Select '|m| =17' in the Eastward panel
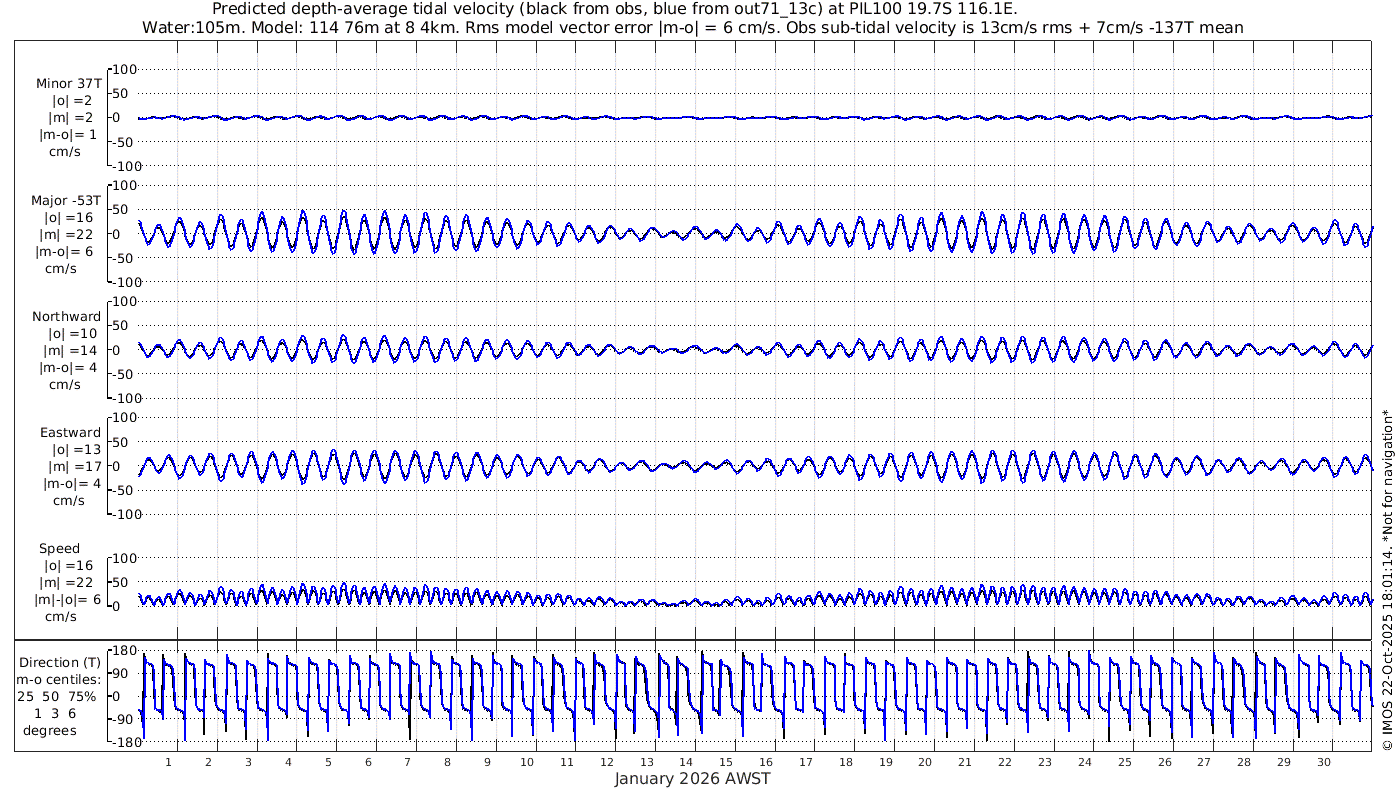This screenshot has height=800, width=1400. (73, 467)
